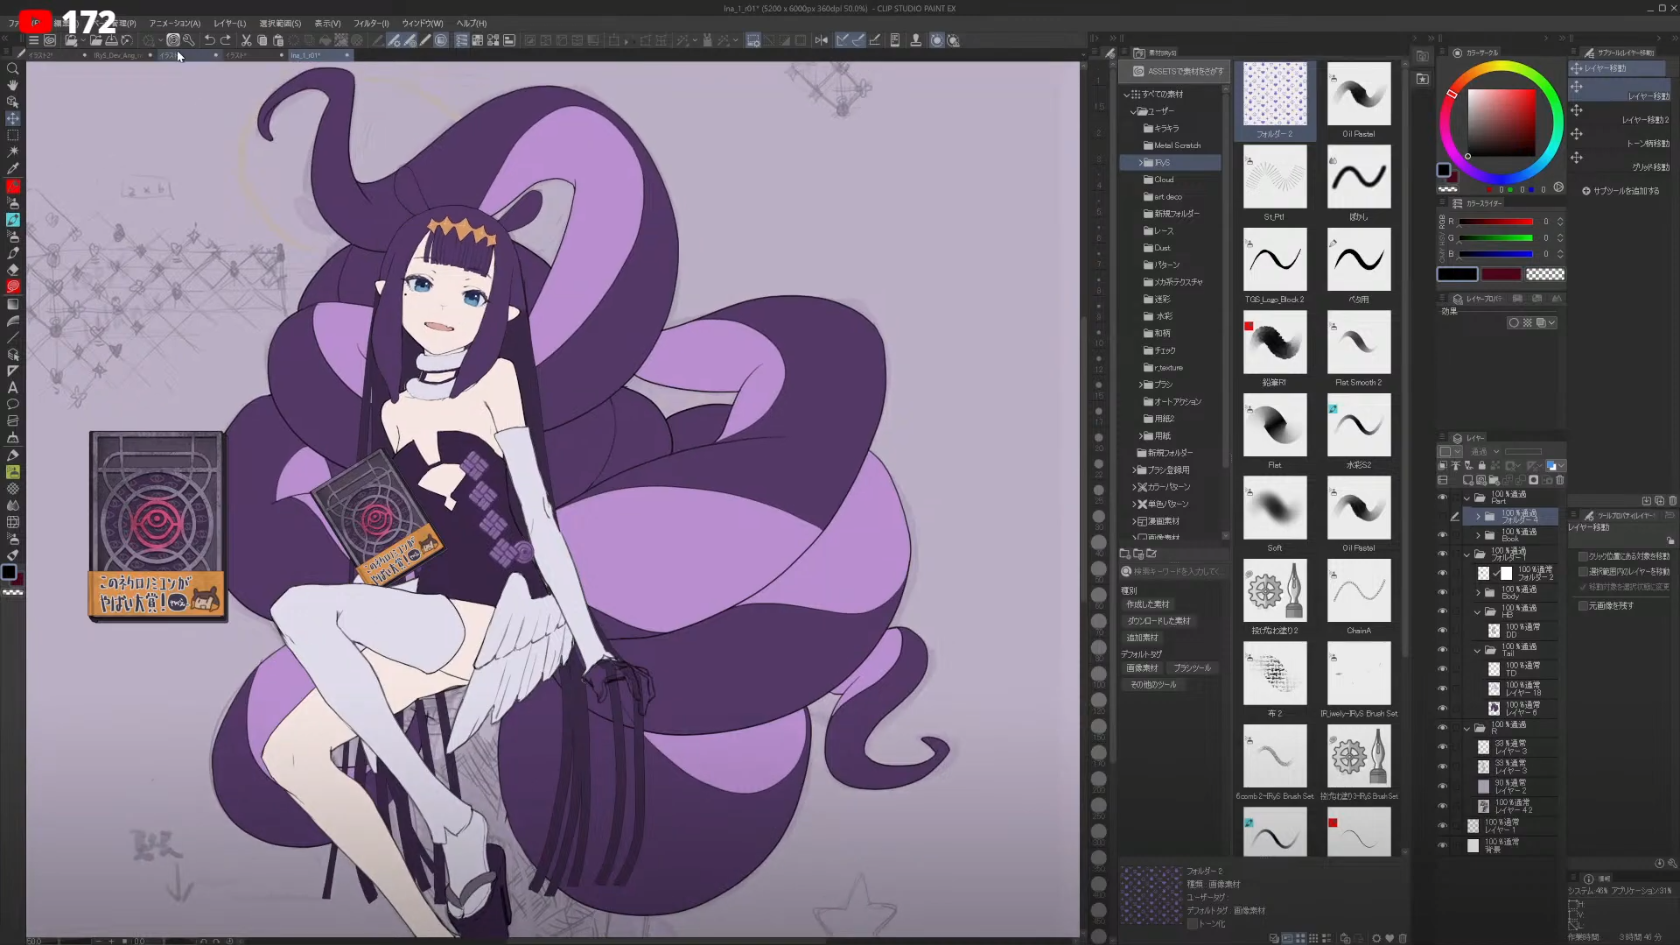Click the delete sub tool trash icon
The height and width of the screenshot is (945, 1680).
pos(1673,500)
